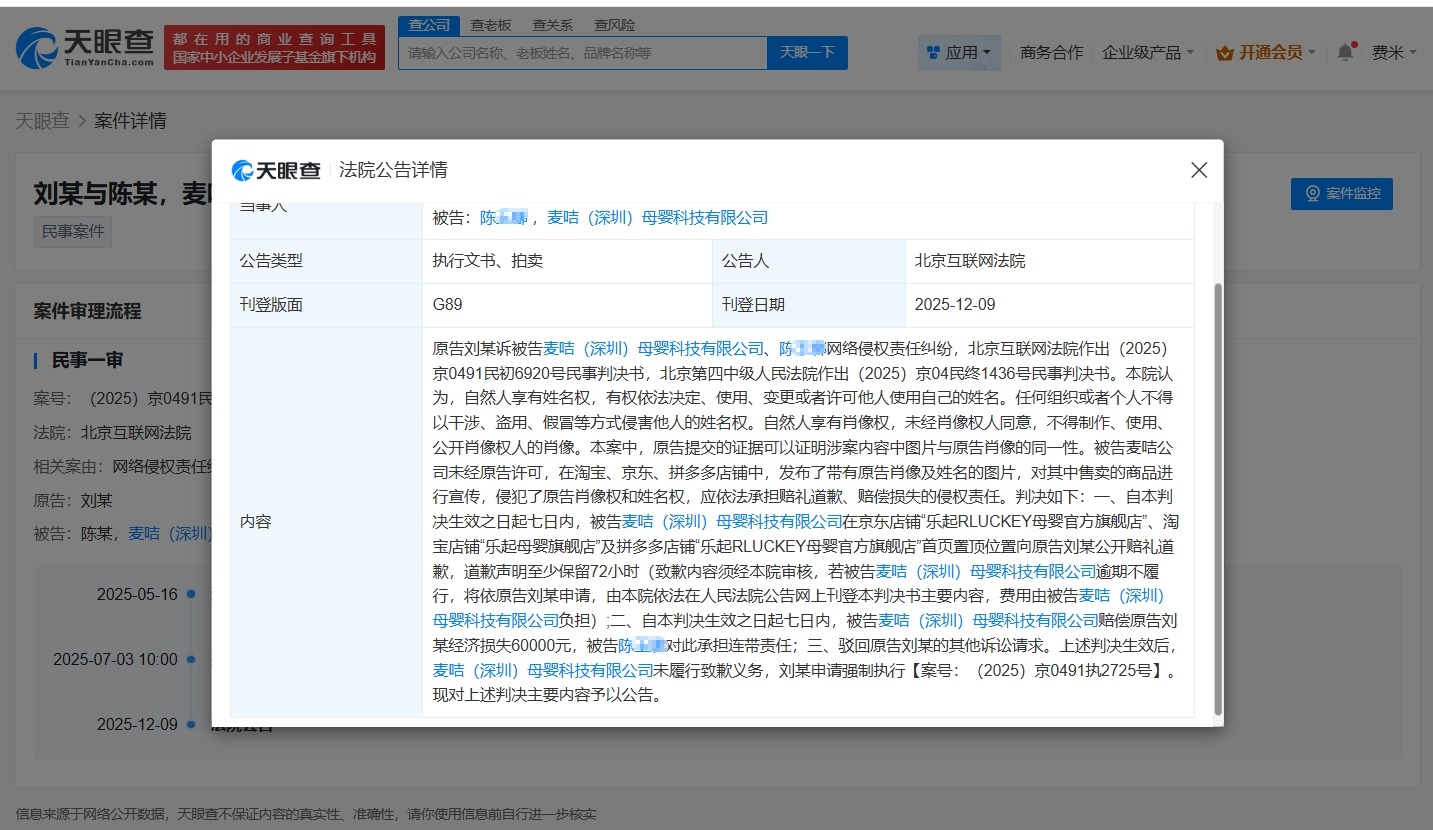Click the 天眼查 logo in top-left corner

82,47
